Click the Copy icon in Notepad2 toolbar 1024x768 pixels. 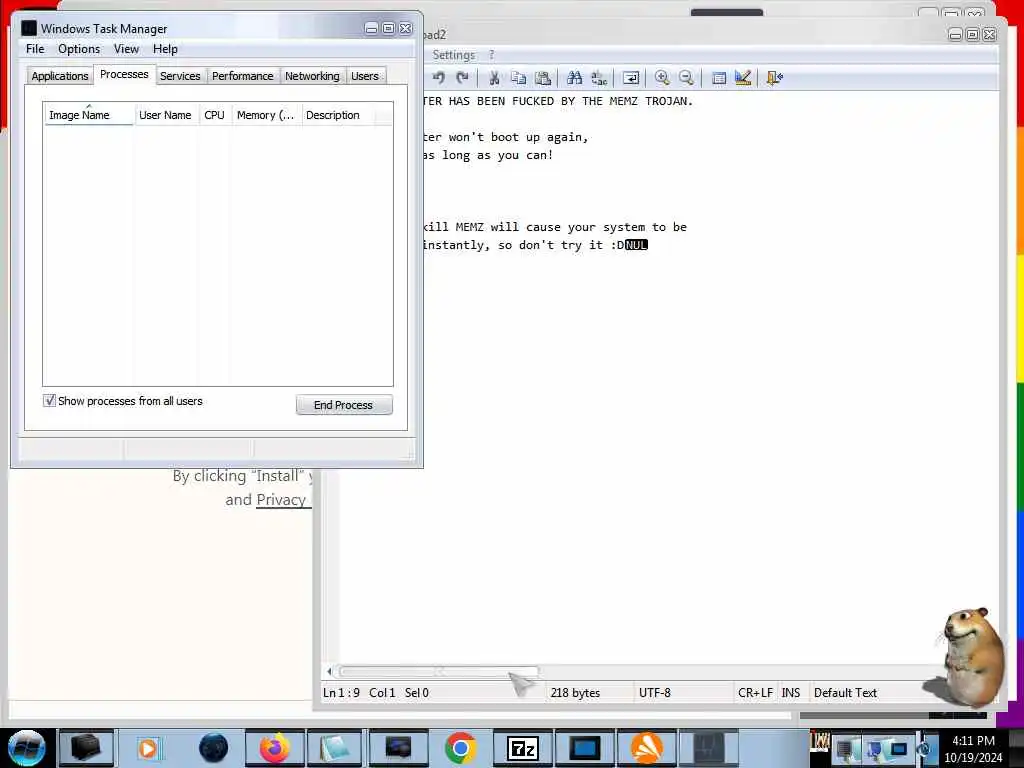coord(519,78)
